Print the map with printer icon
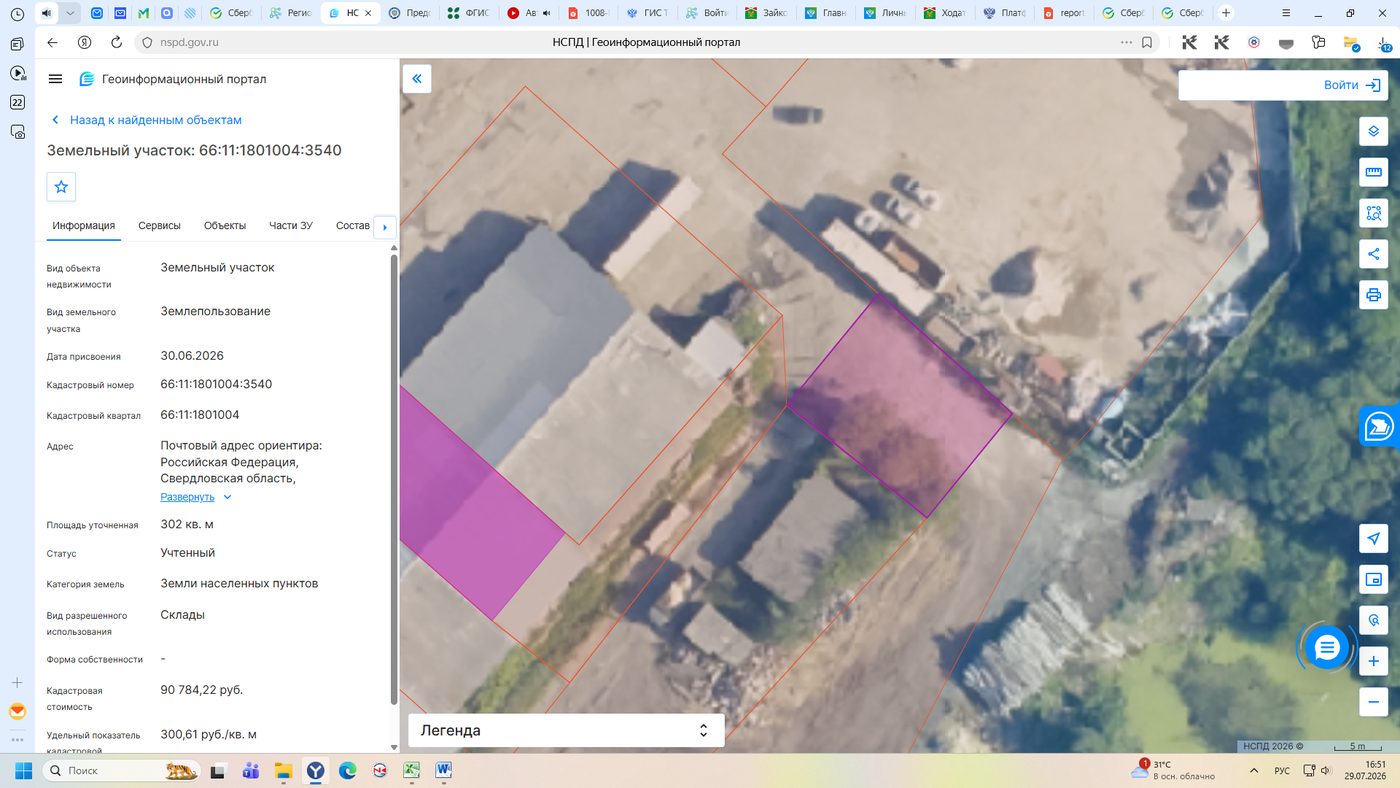Image resolution: width=1400 pixels, height=788 pixels. coord(1373,295)
